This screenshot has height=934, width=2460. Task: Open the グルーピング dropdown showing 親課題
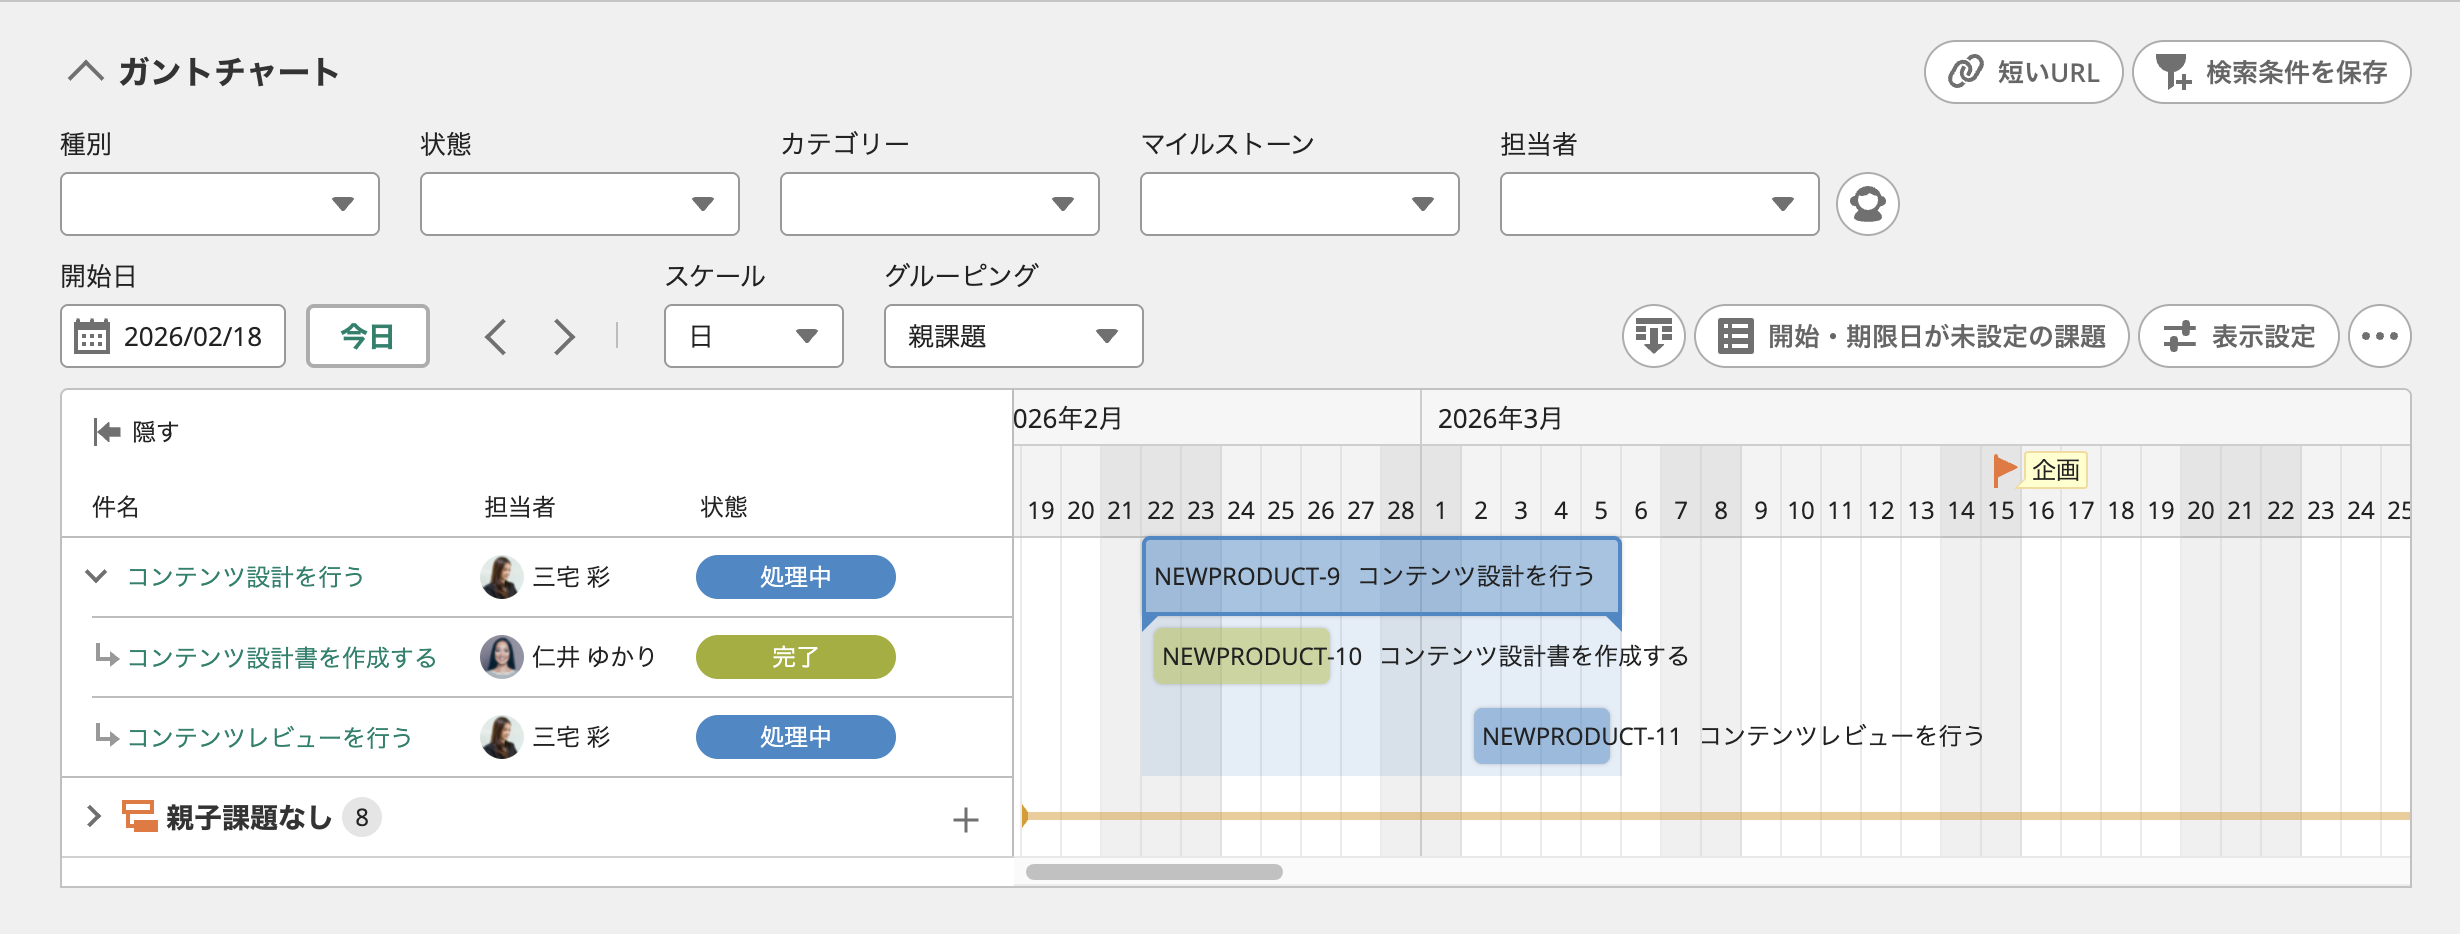point(1012,336)
